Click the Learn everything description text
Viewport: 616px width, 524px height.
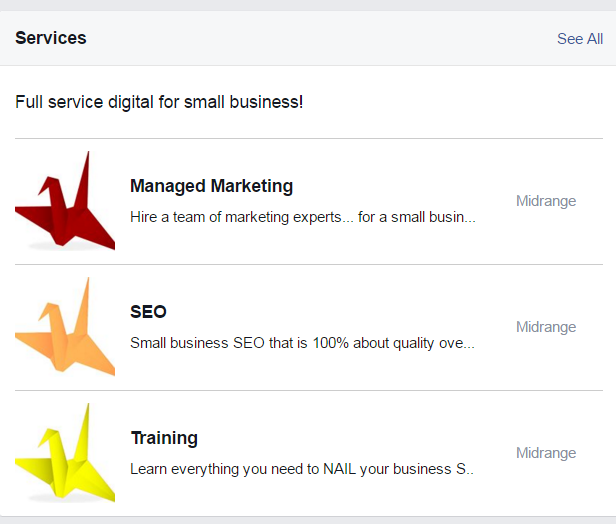(x=302, y=469)
